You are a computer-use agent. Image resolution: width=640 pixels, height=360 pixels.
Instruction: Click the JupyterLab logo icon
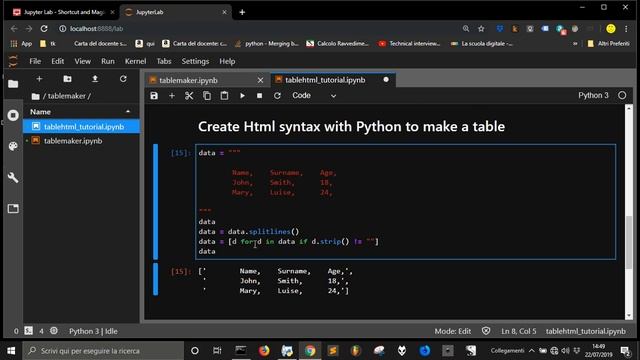click(13, 61)
